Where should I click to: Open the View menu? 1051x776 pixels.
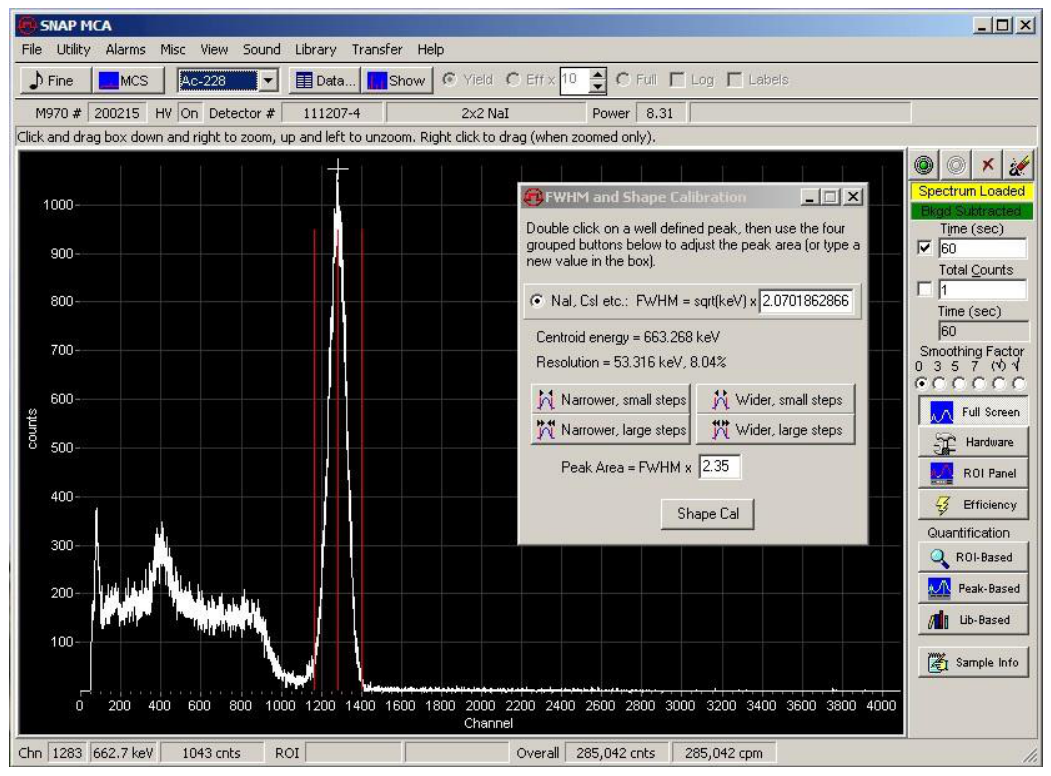click(x=214, y=50)
